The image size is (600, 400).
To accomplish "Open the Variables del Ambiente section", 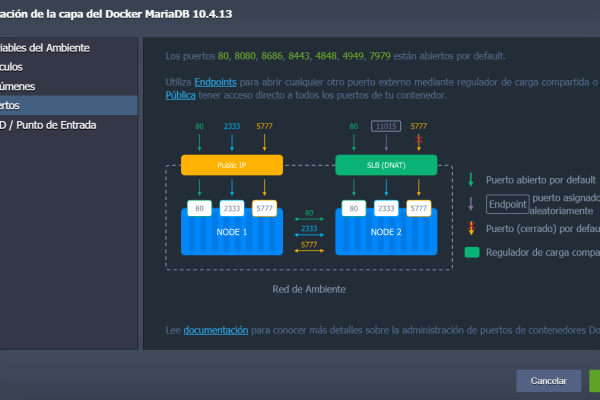I will (68, 48).
